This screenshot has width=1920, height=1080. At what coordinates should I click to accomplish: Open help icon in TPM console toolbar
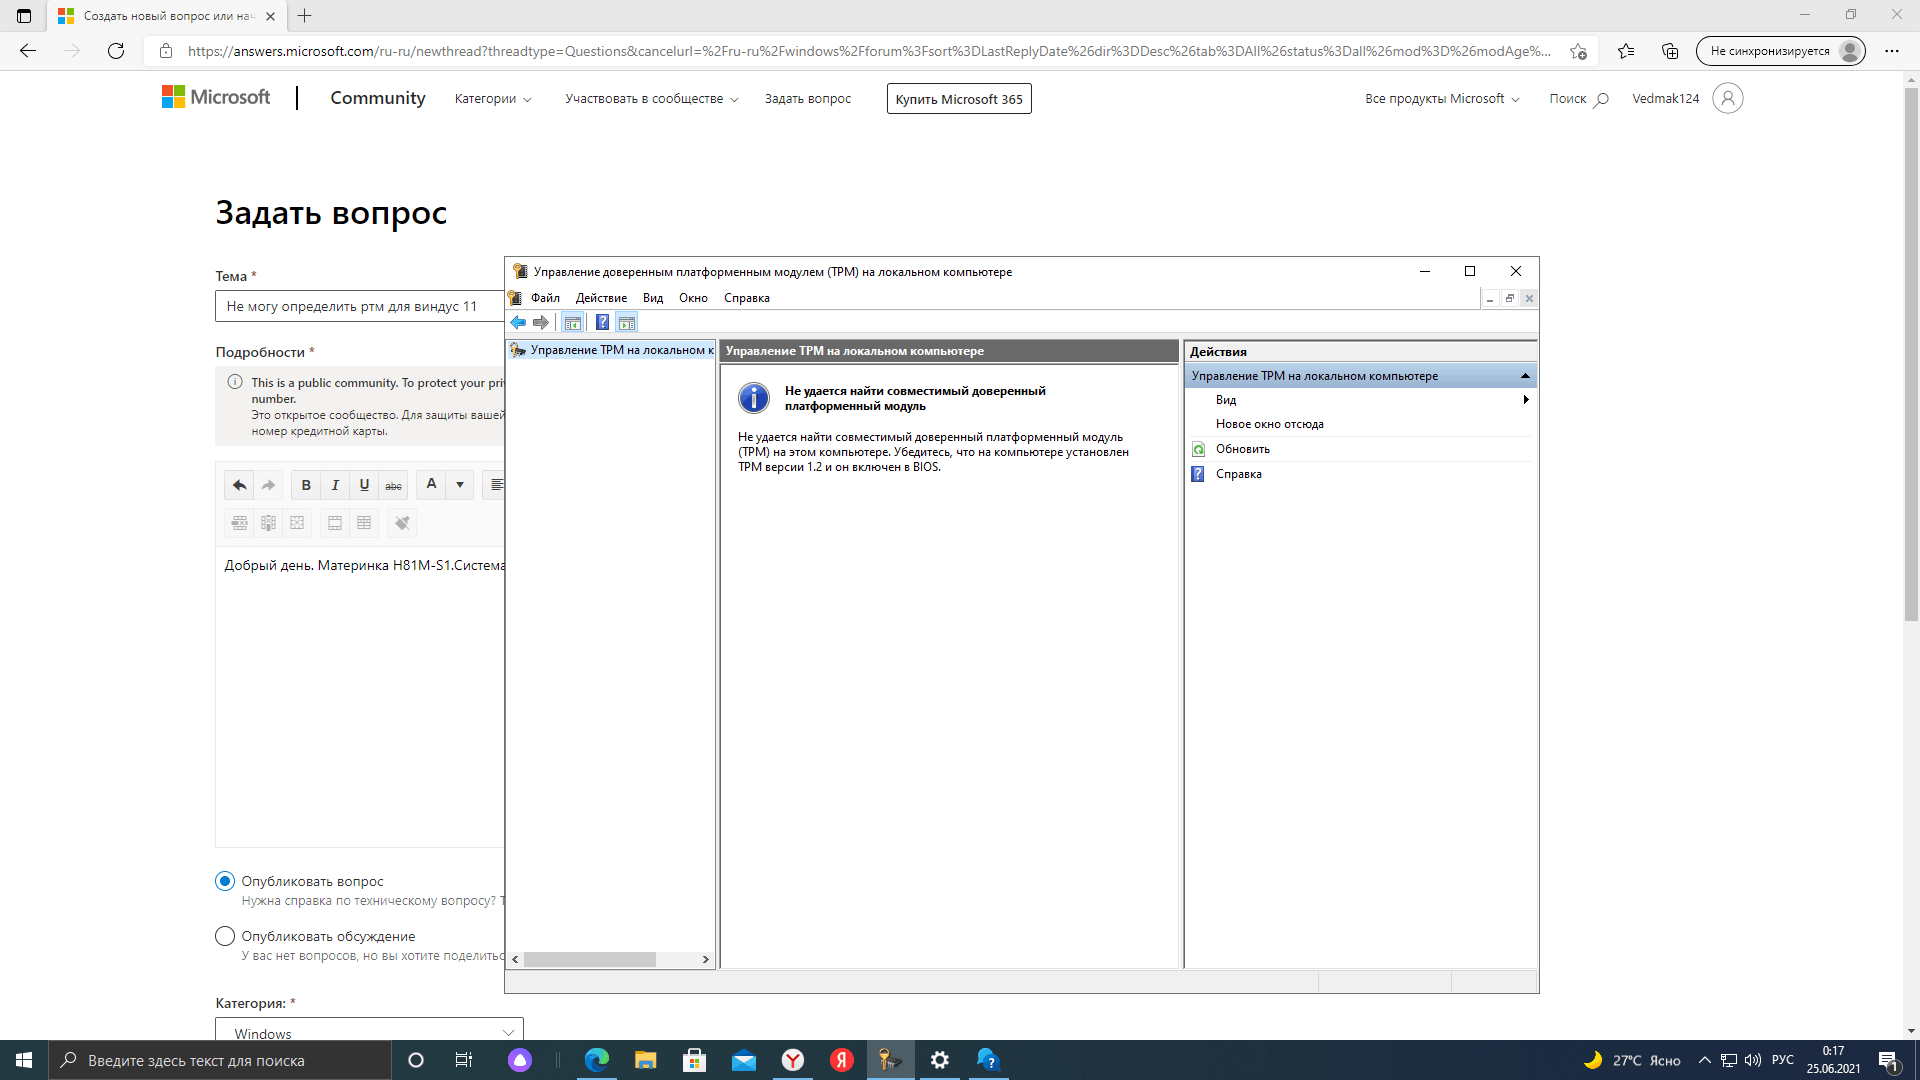tap(602, 322)
